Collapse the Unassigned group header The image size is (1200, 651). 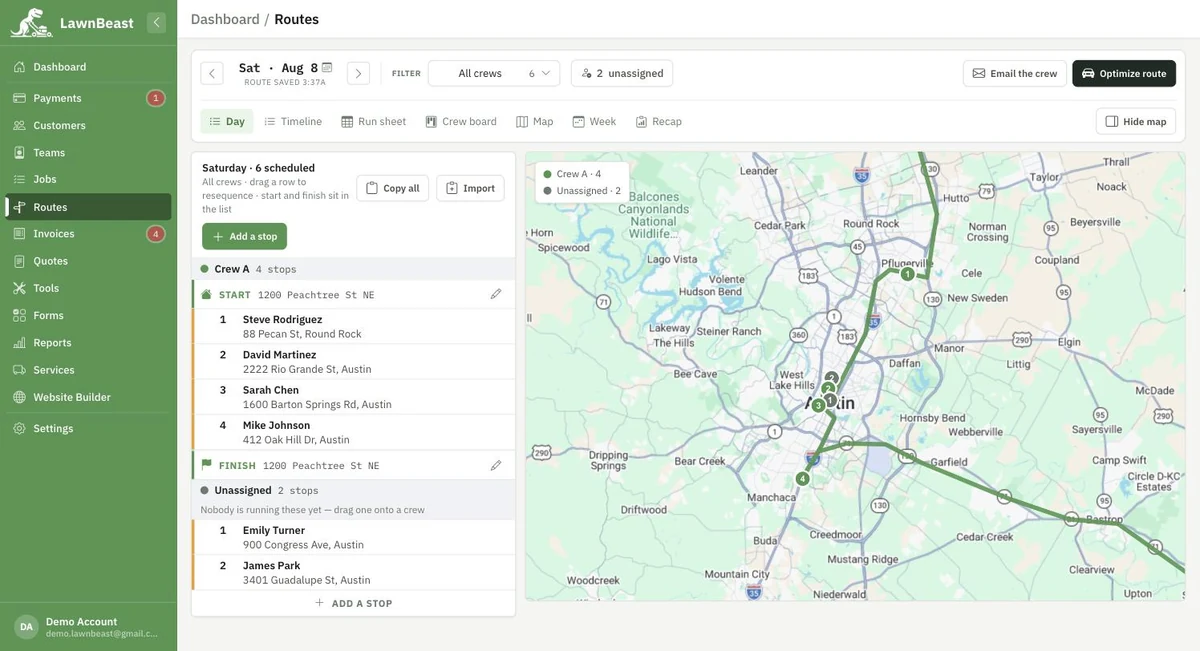pos(353,490)
